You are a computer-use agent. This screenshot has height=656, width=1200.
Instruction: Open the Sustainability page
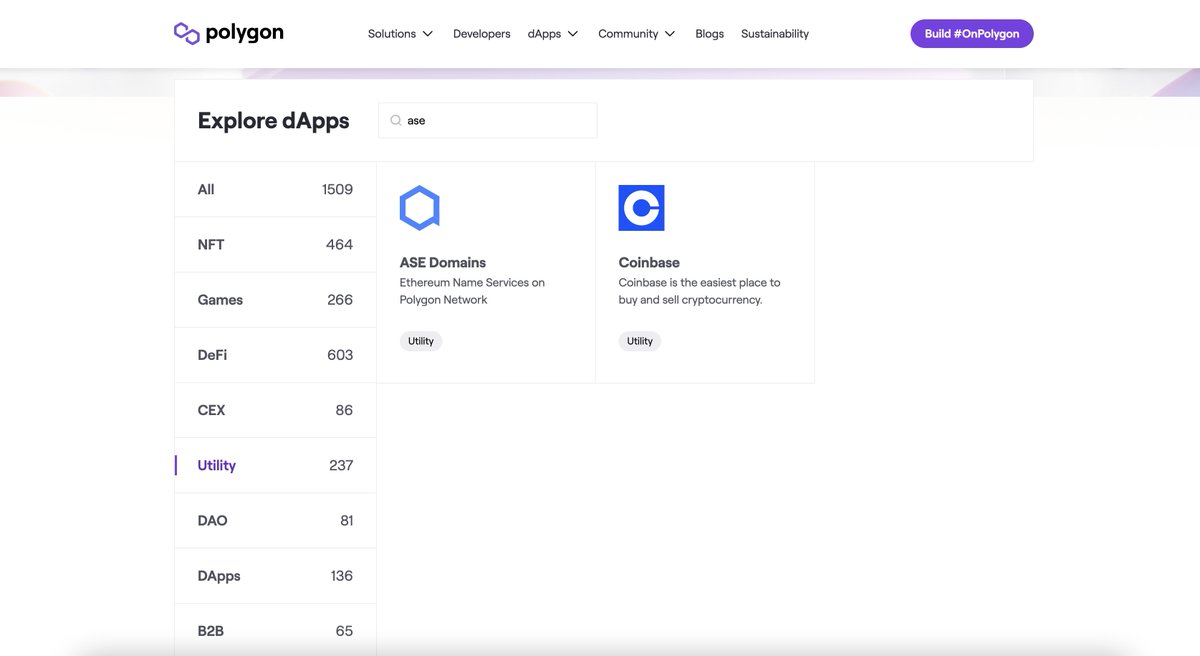(x=775, y=34)
